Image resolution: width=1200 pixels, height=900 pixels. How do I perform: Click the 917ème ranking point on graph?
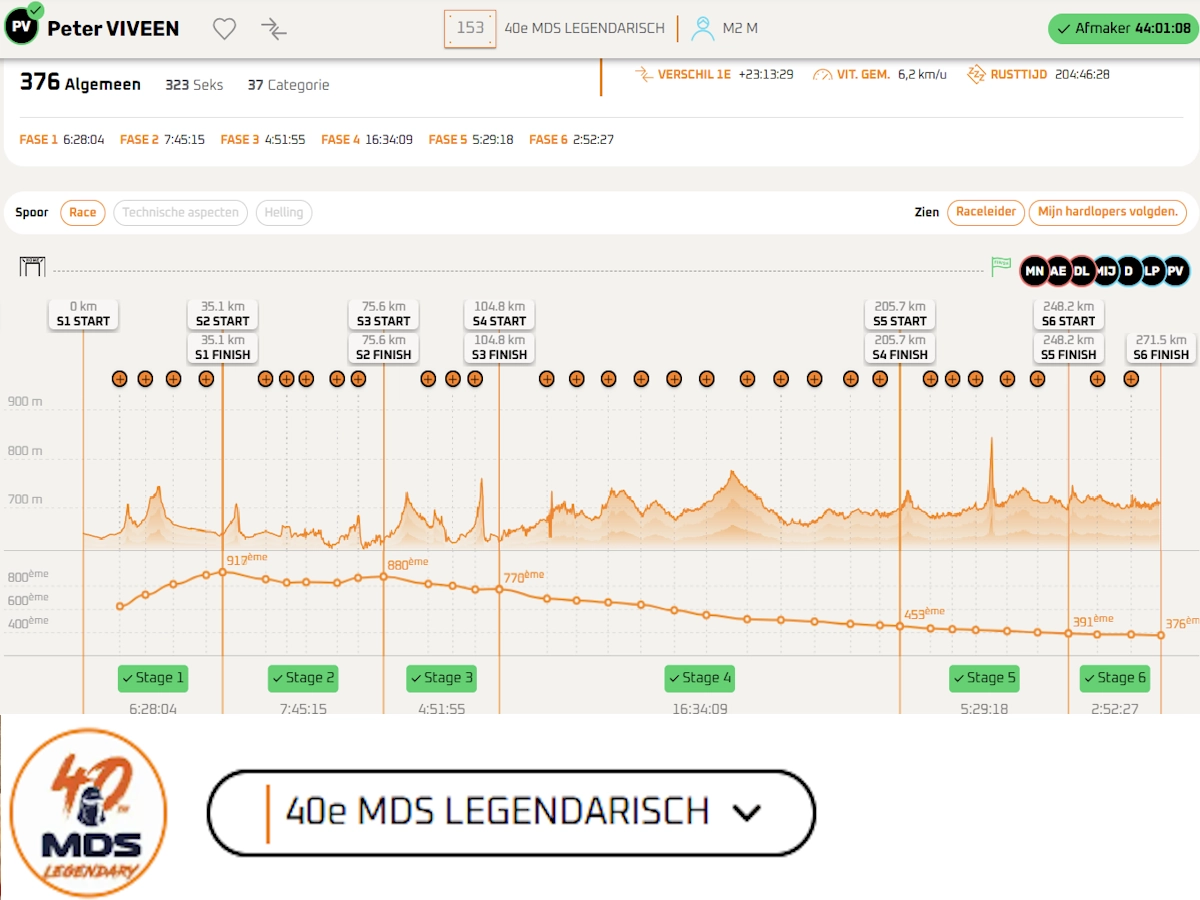(222, 571)
